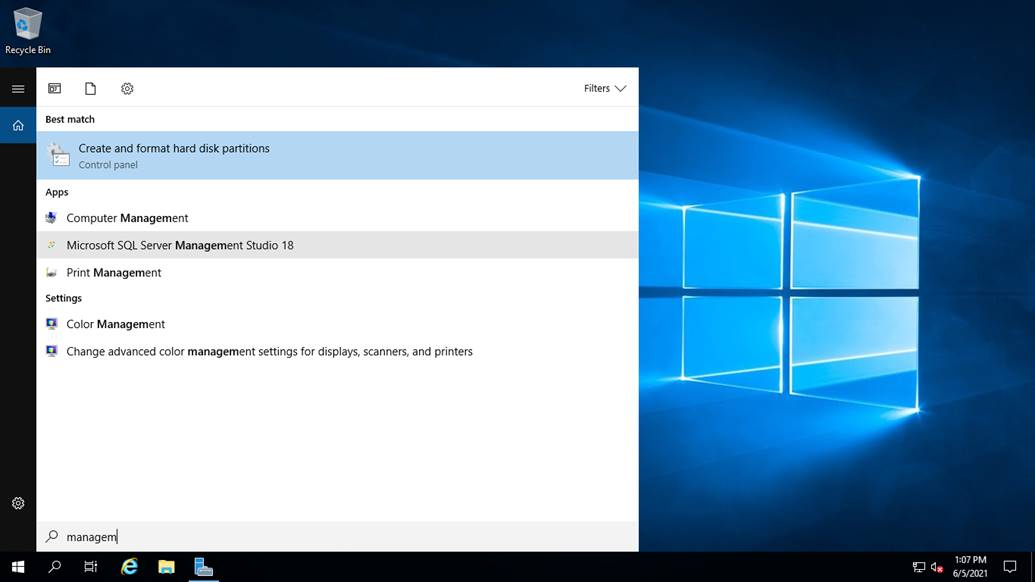This screenshot has height=582, width=1035.
Task: Open File Explorer from the taskbar
Action: tap(166, 566)
